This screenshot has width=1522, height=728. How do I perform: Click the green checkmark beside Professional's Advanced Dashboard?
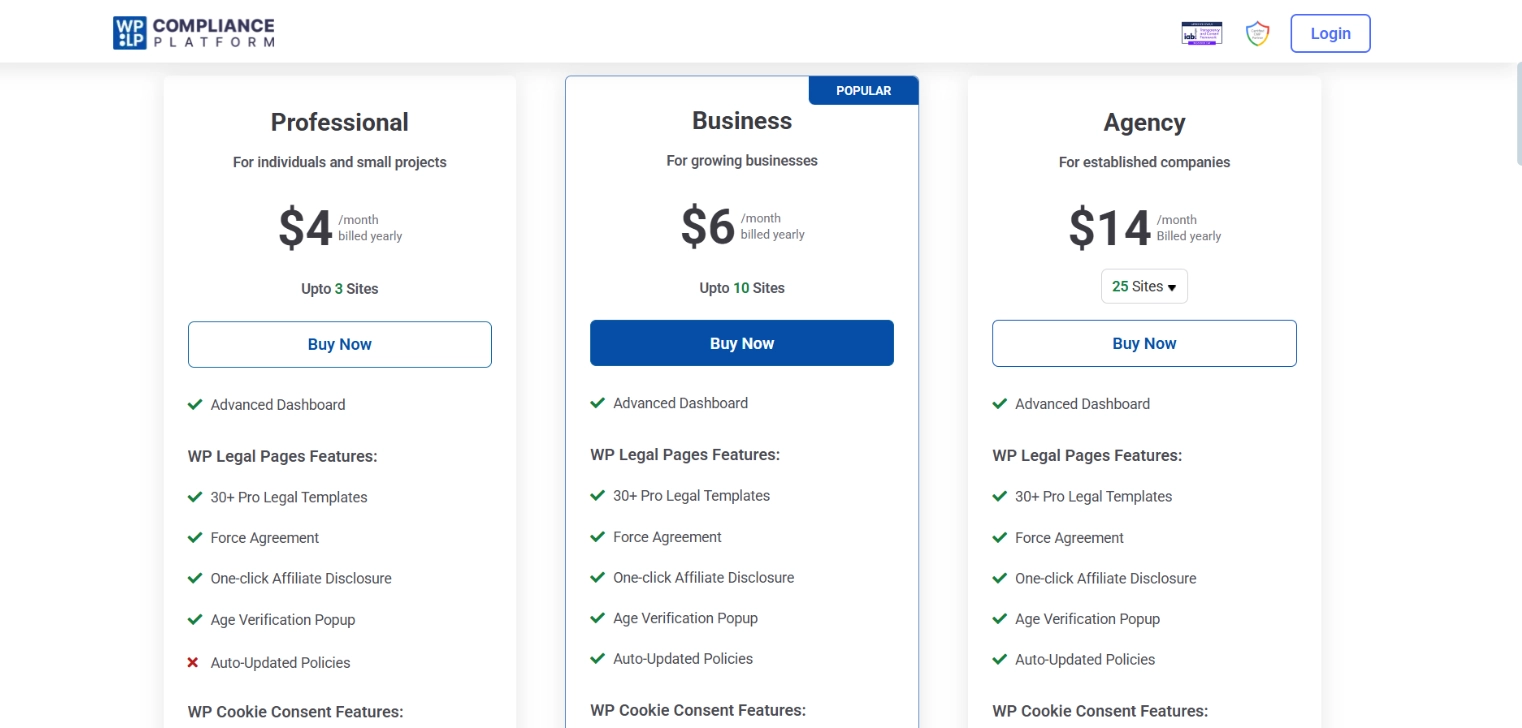click(195, 404)
